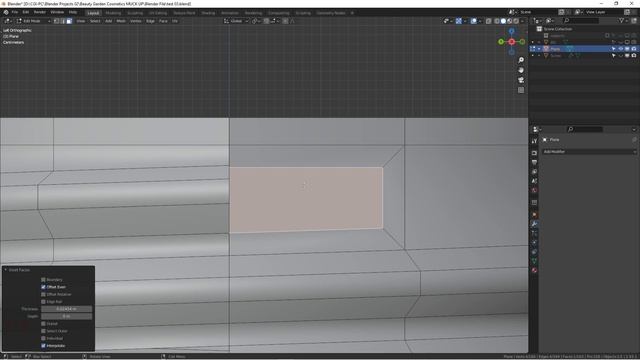Open the Mesh menu in header

[x=121, y=21]
